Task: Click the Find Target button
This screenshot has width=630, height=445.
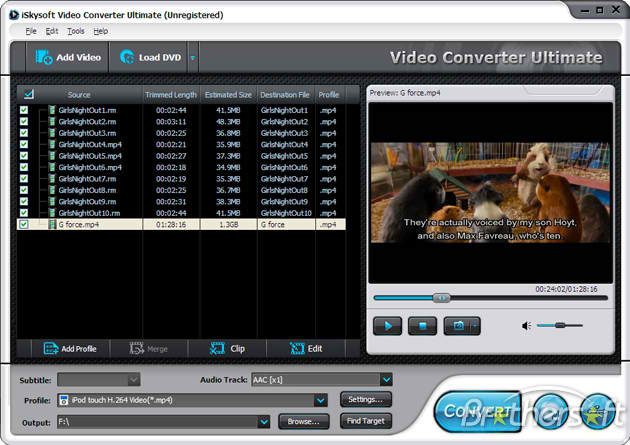Action: click(x=366, y=421)
